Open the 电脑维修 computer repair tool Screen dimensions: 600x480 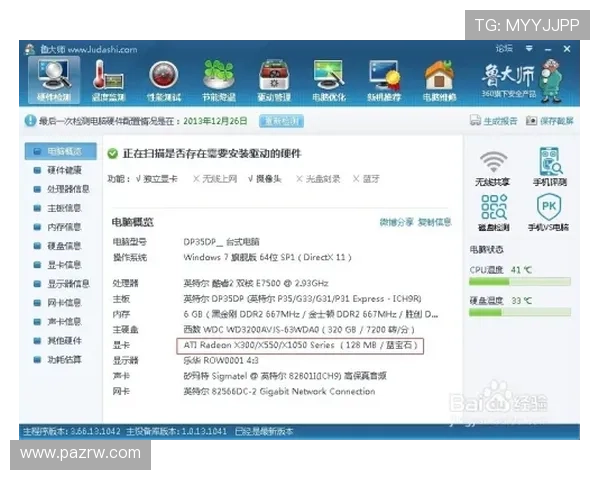click(439, 80)
